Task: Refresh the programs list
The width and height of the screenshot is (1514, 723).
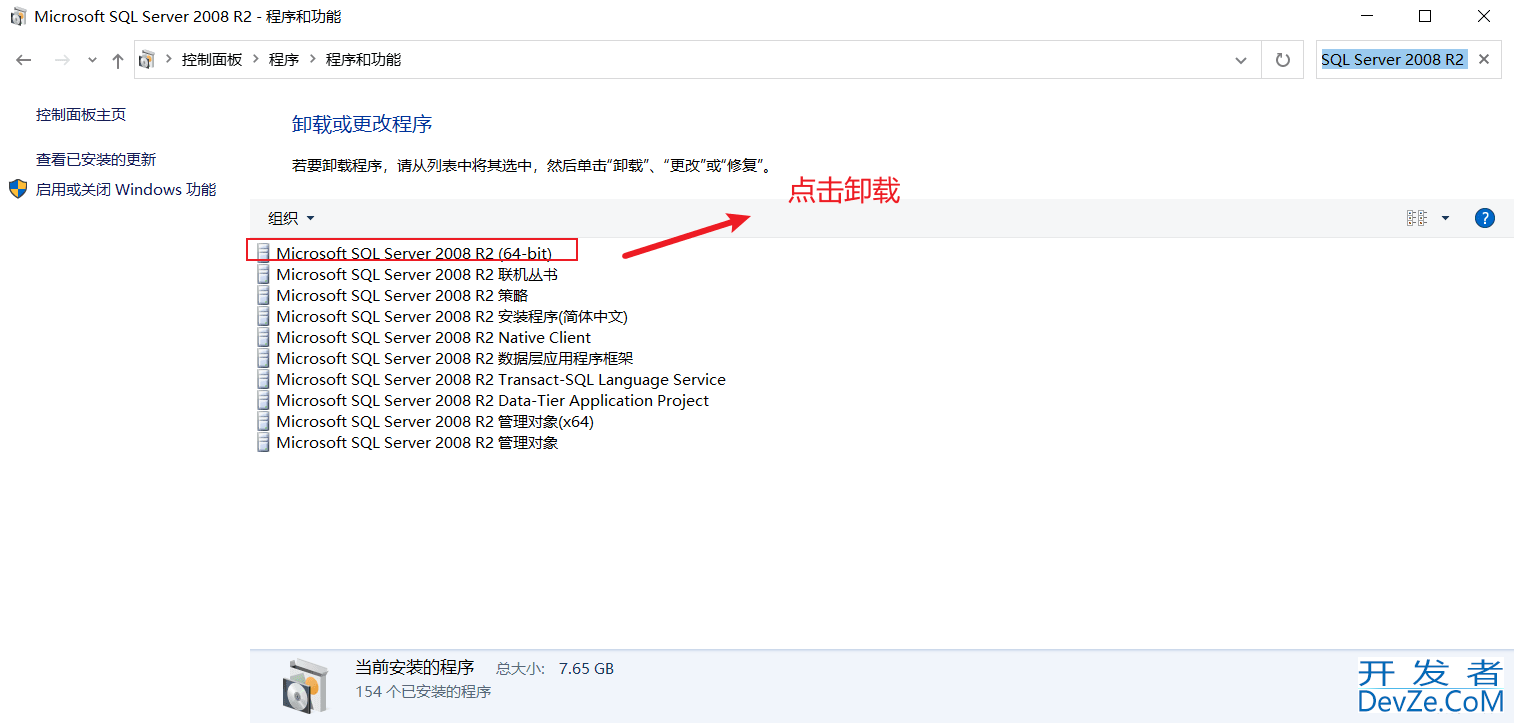Action: tap(1283, 60)
